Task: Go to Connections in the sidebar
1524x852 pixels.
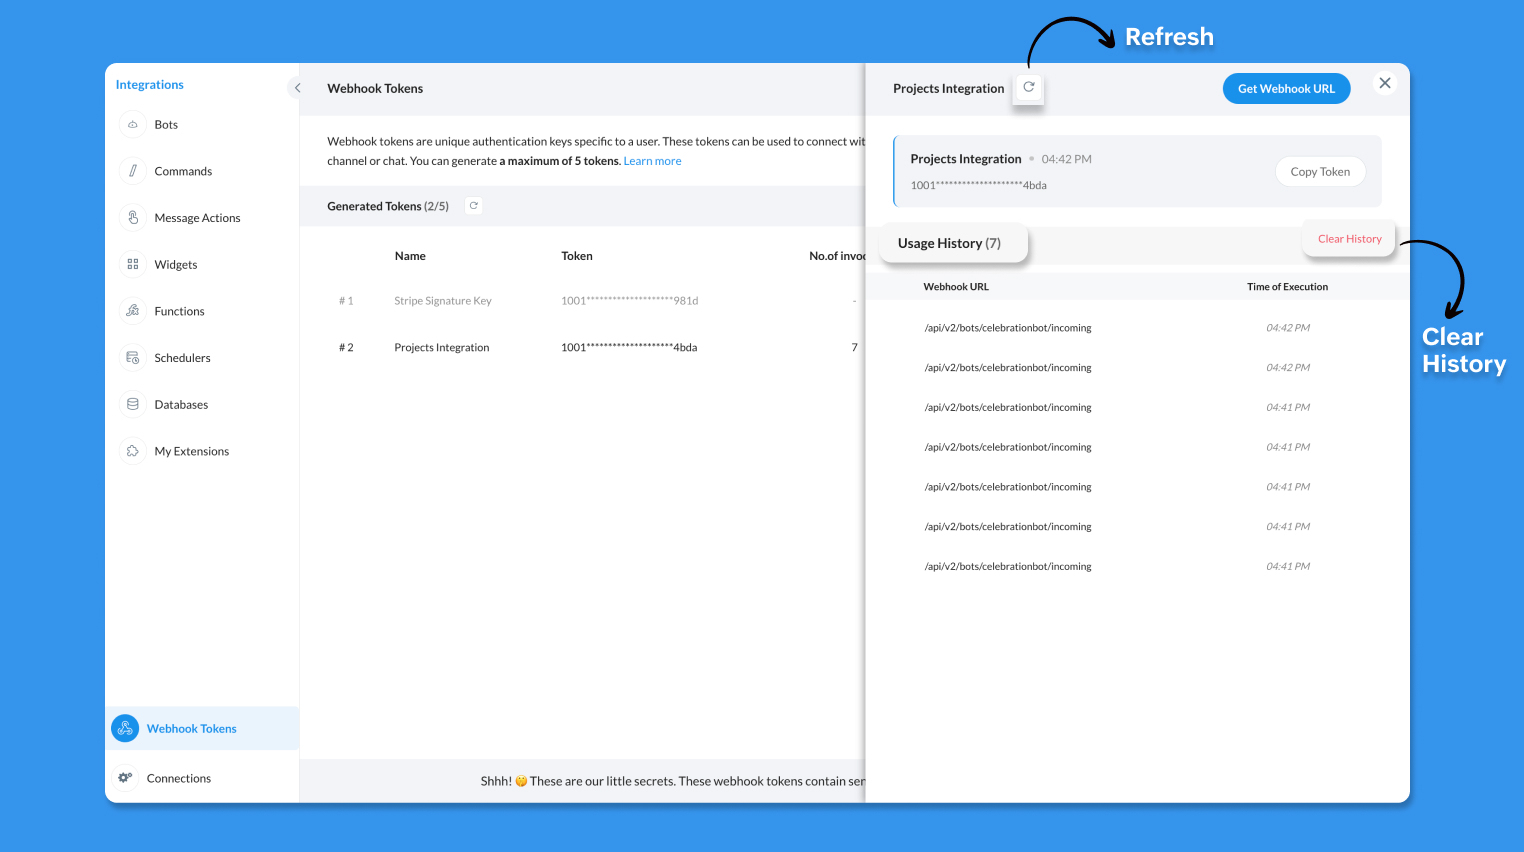Action: click(178, 778)
